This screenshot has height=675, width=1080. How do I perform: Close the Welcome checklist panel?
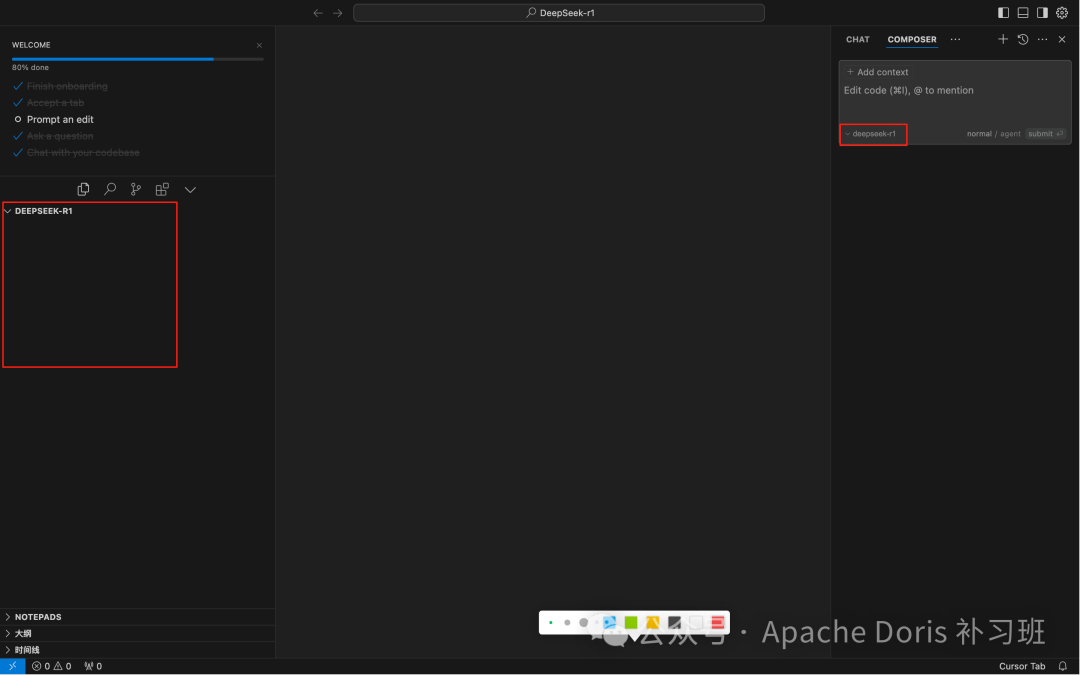click(x=259, y=45)
